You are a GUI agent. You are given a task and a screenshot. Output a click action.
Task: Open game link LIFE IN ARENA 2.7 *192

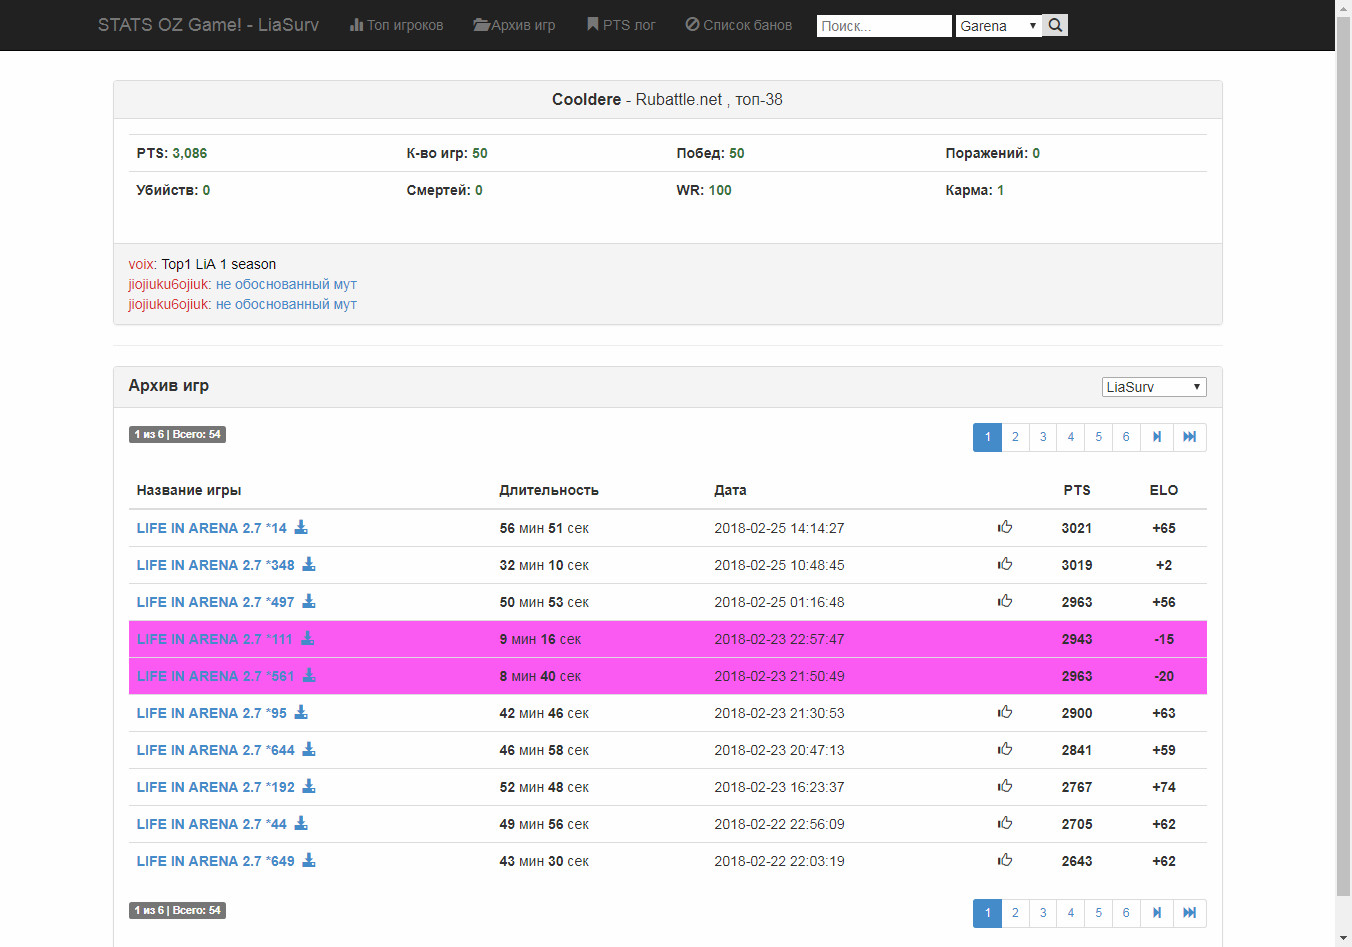coord(215,787)
